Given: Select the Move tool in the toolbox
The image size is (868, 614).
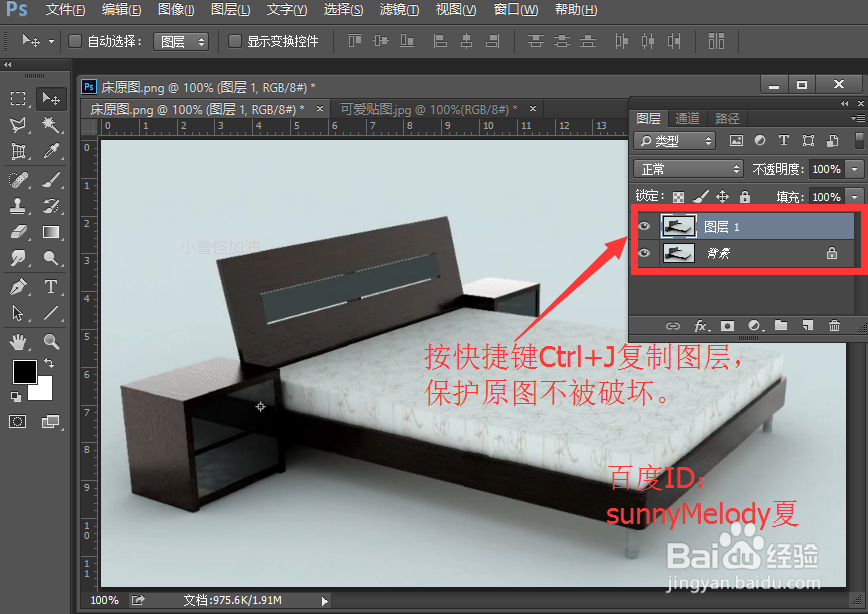Looking at the screenshot, I should (51, 99).
